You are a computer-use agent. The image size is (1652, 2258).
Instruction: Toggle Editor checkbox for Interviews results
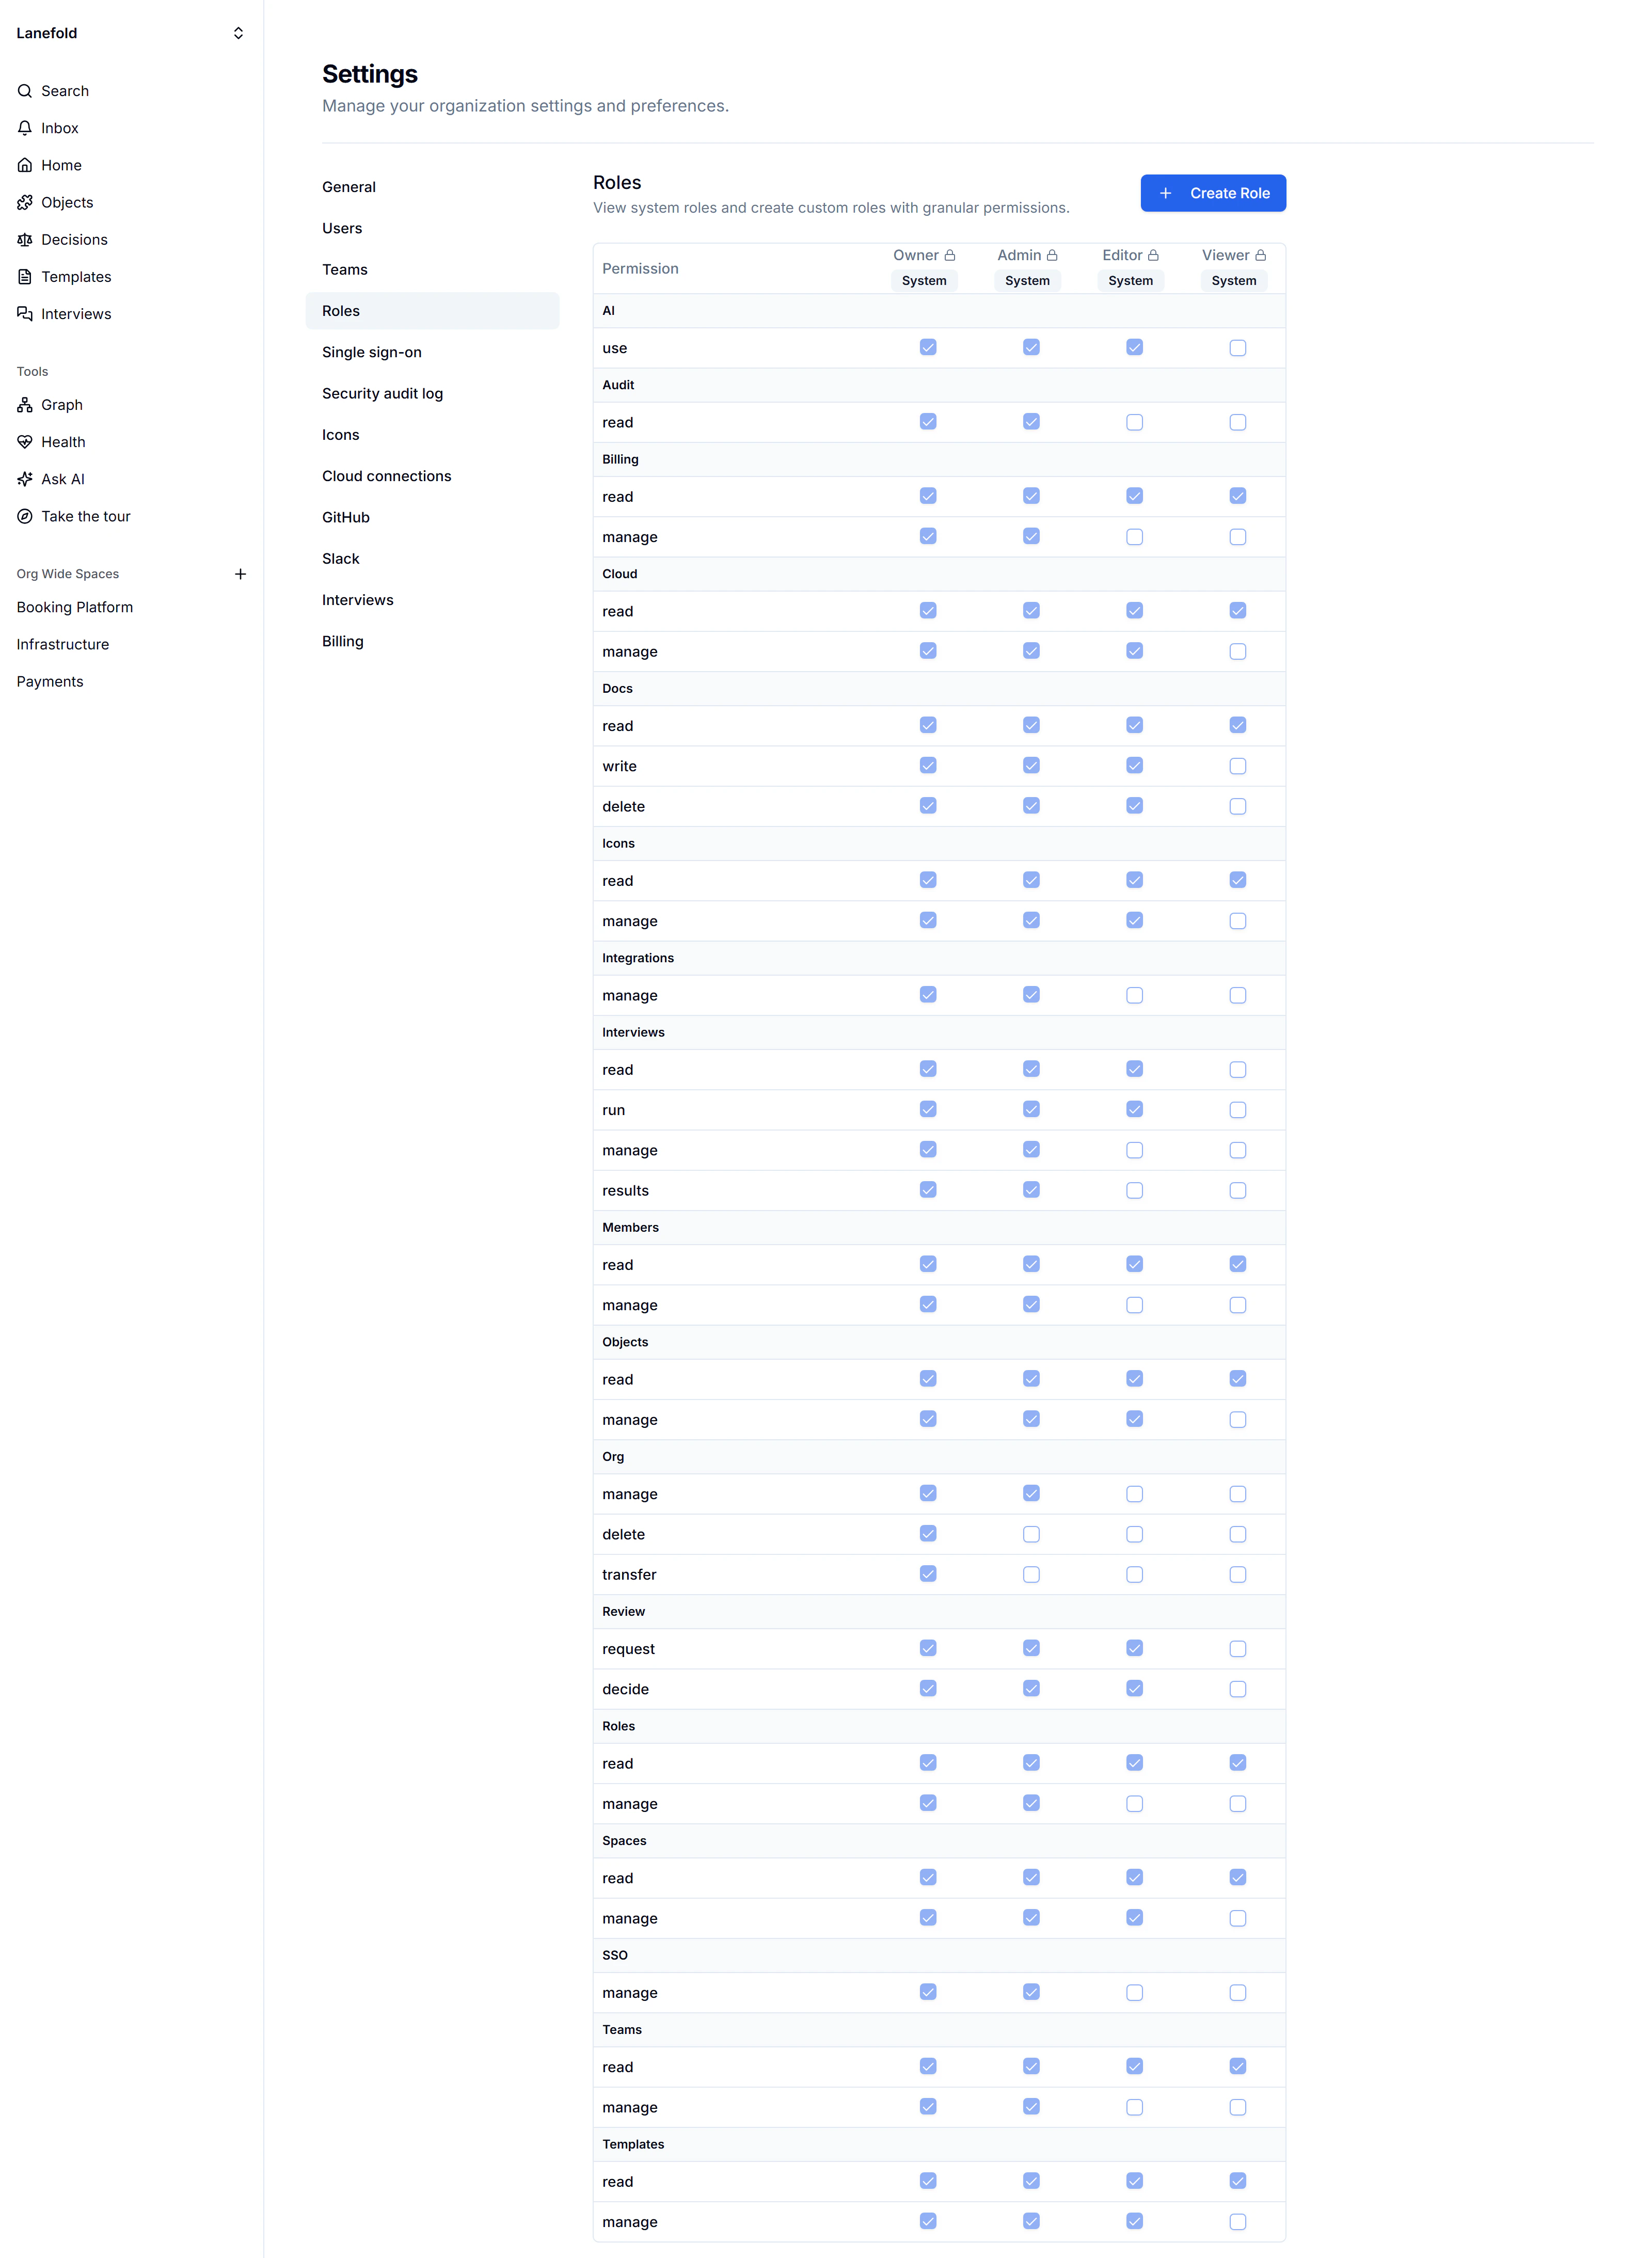[1134, 1190]
